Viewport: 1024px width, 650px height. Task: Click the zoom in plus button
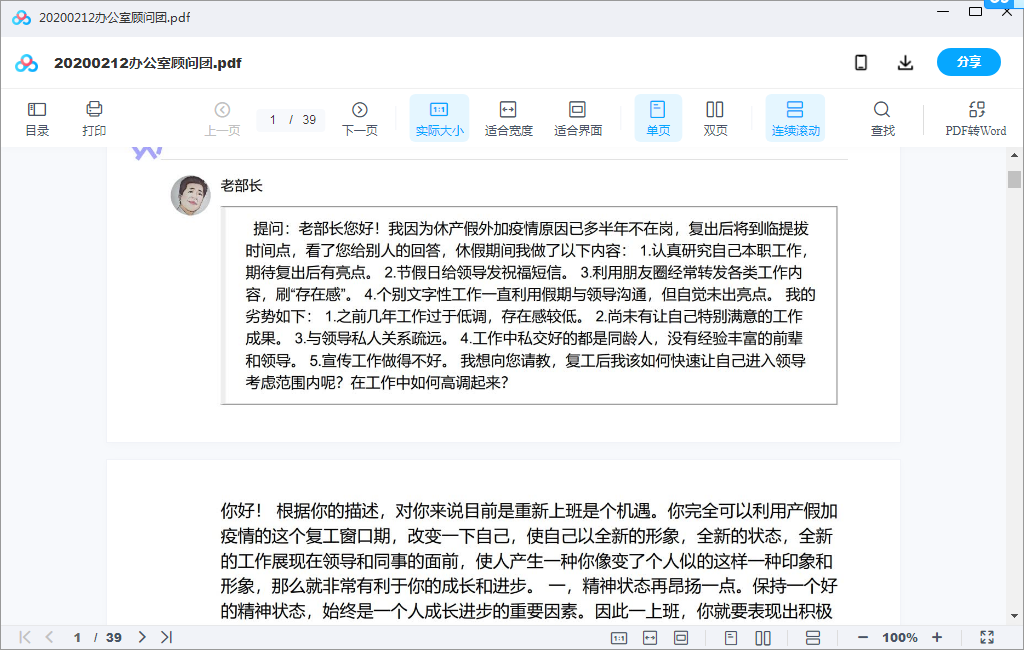pos(937,637)
